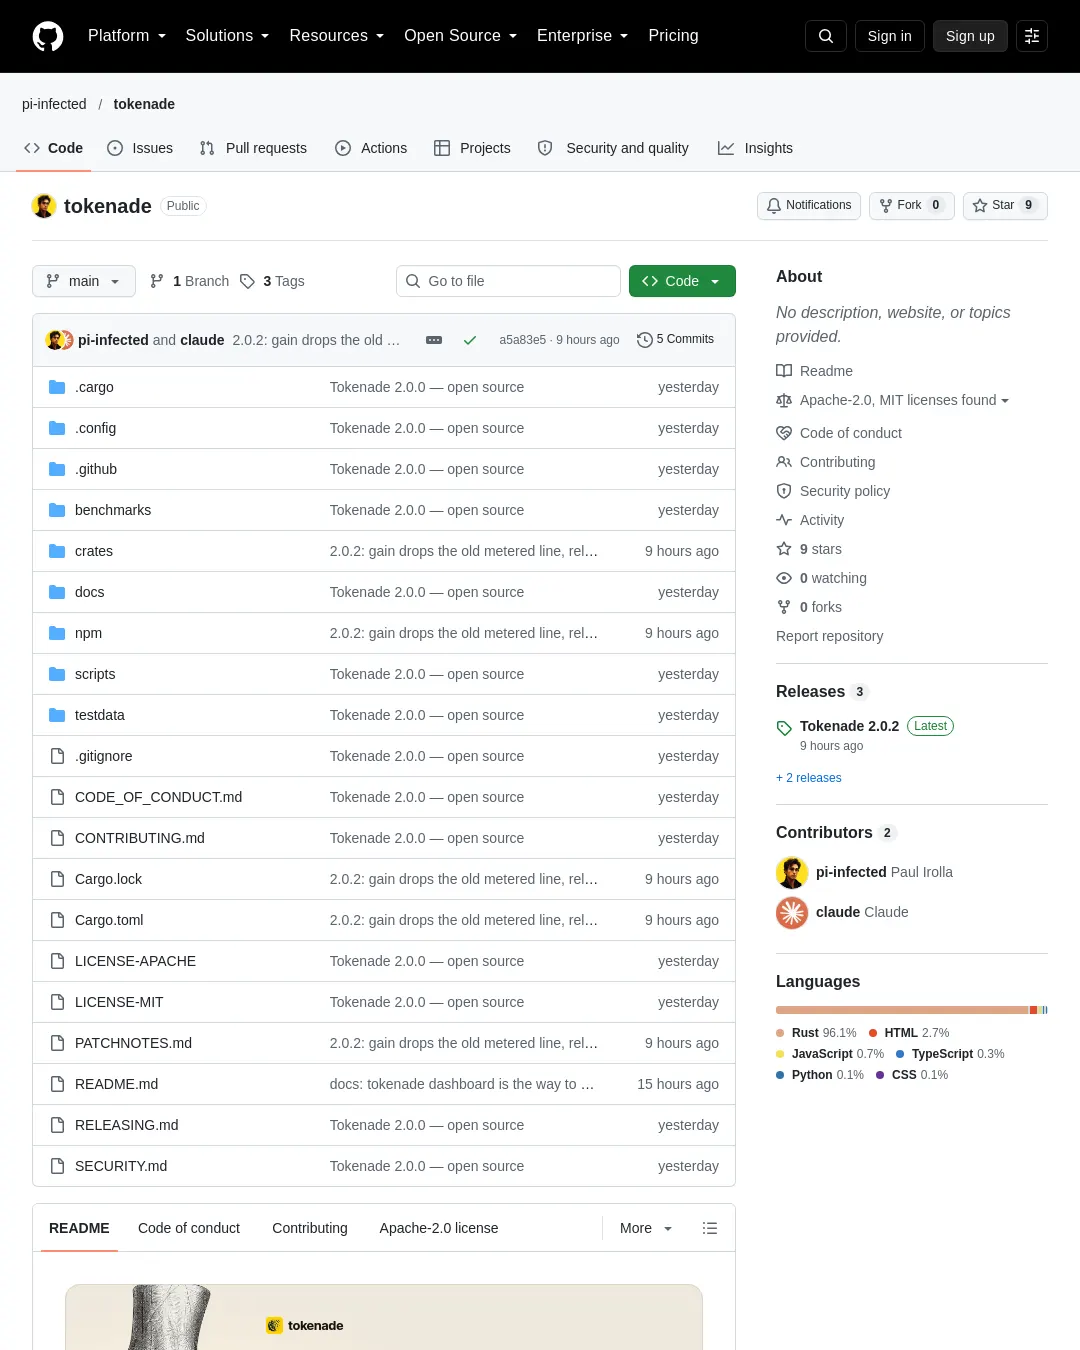
Task: Open the Cargo.toml file
Action: pos(109,920)
